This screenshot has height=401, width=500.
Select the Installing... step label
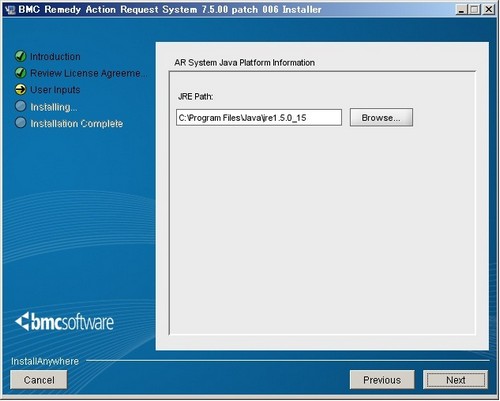click(x=54, y=107)
